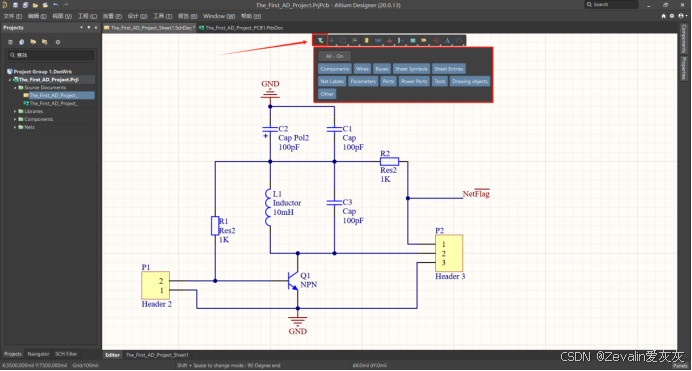Select the arc drawing tool
The height and width of the screenshot is (371, 692).
click(459, 40)
